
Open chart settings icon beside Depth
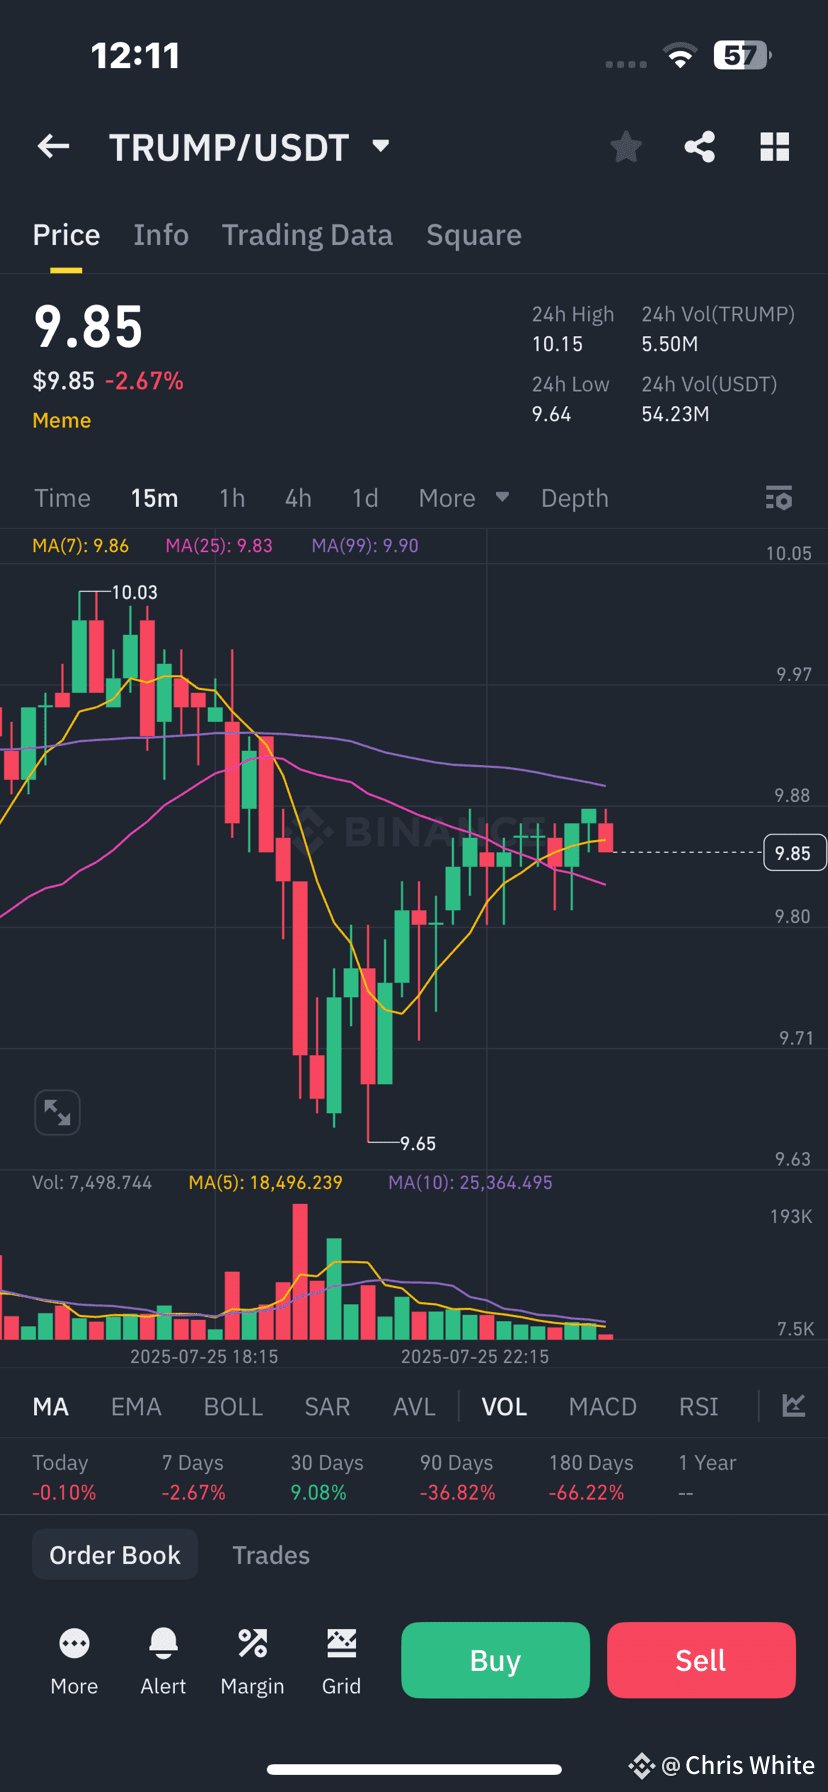coord(779,498)
